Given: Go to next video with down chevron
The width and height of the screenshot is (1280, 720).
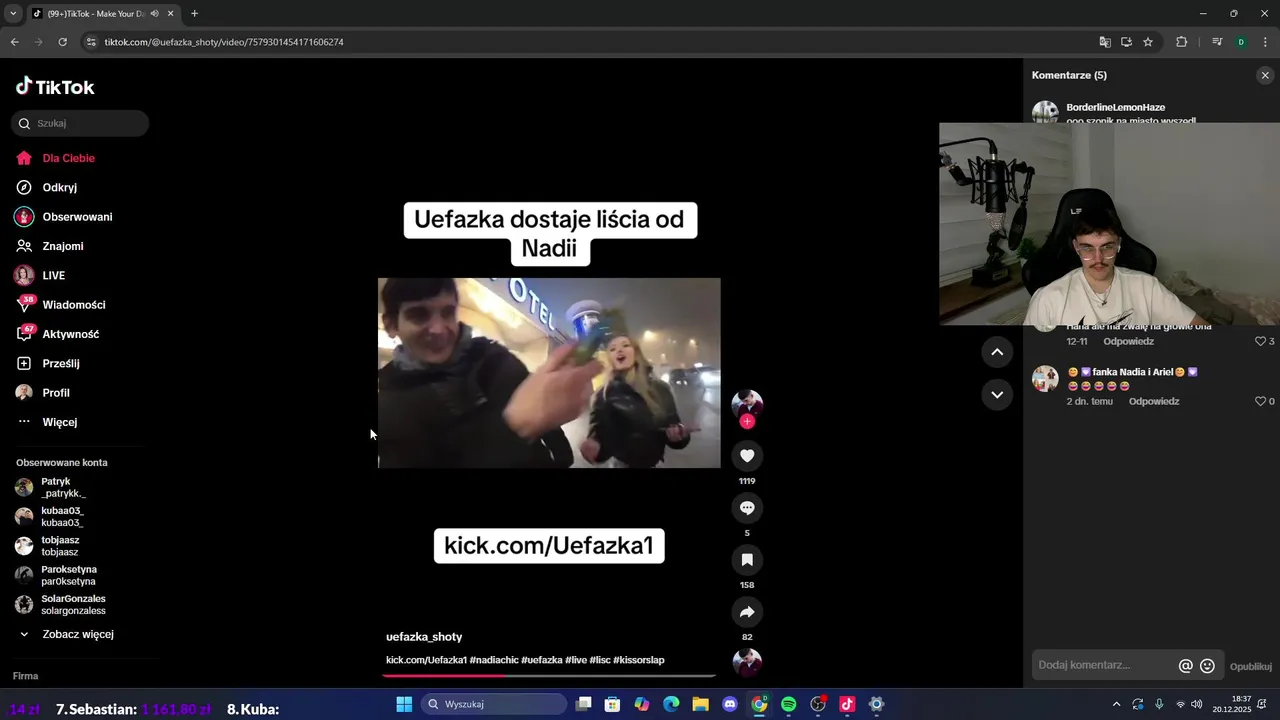Looking at the screenshot, I should [997, 394].
